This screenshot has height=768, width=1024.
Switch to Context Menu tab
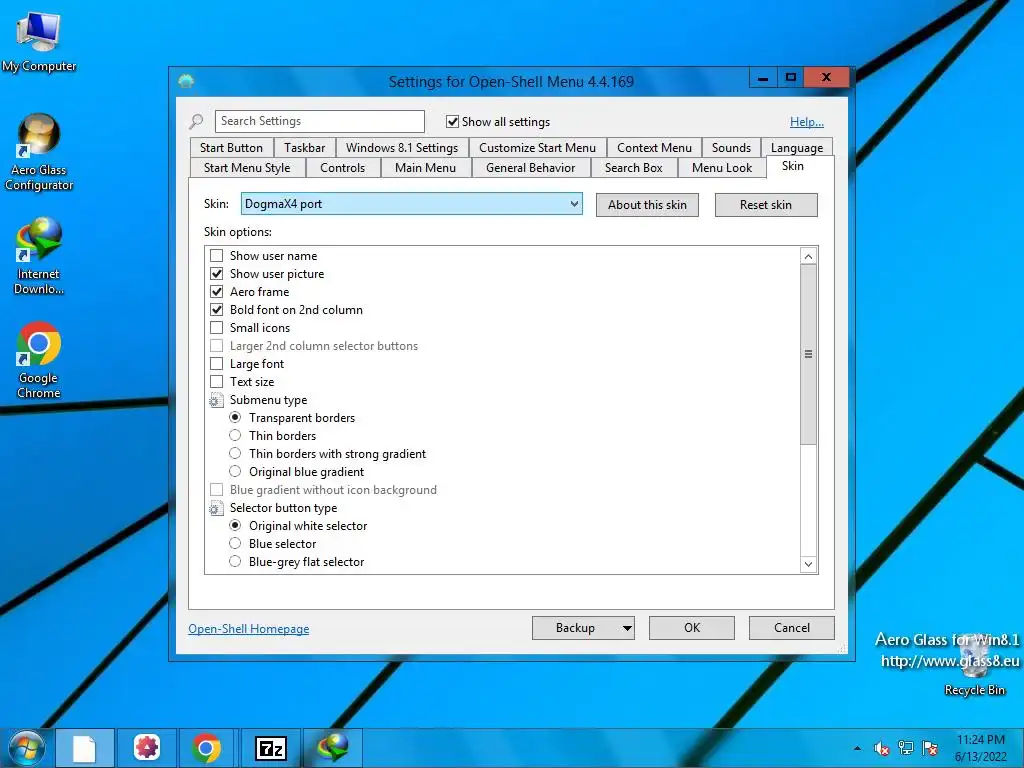click(x=654, y=148)
